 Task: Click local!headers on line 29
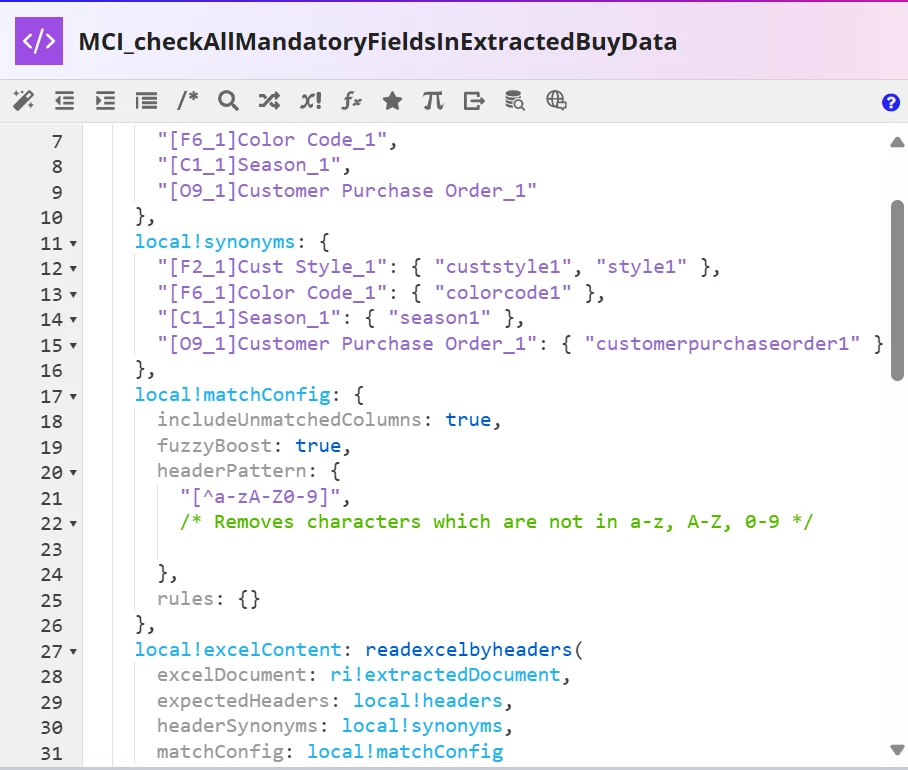[428, 701]
